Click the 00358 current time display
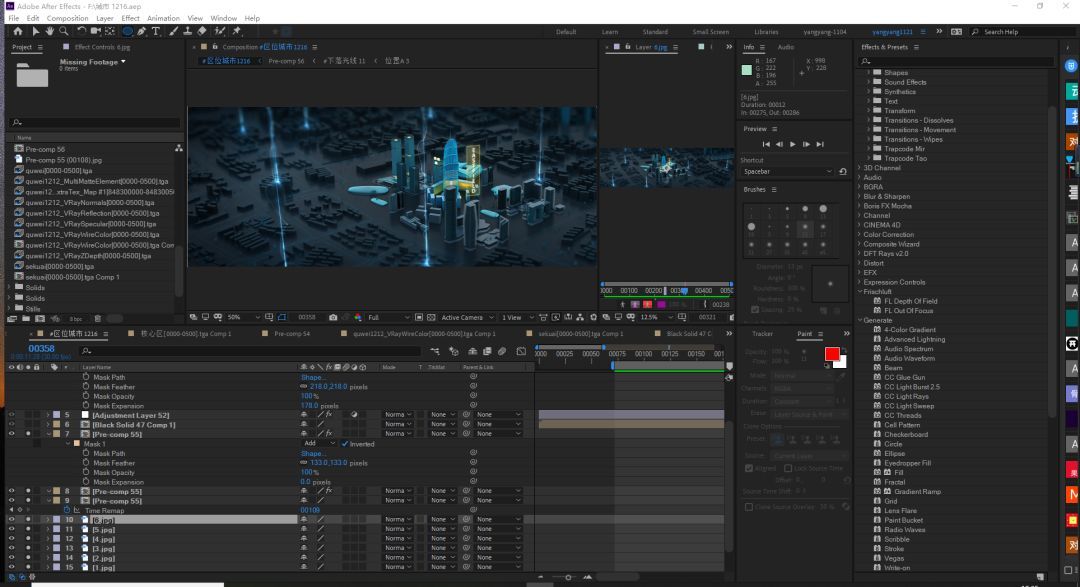 click(x=41, y=349)
